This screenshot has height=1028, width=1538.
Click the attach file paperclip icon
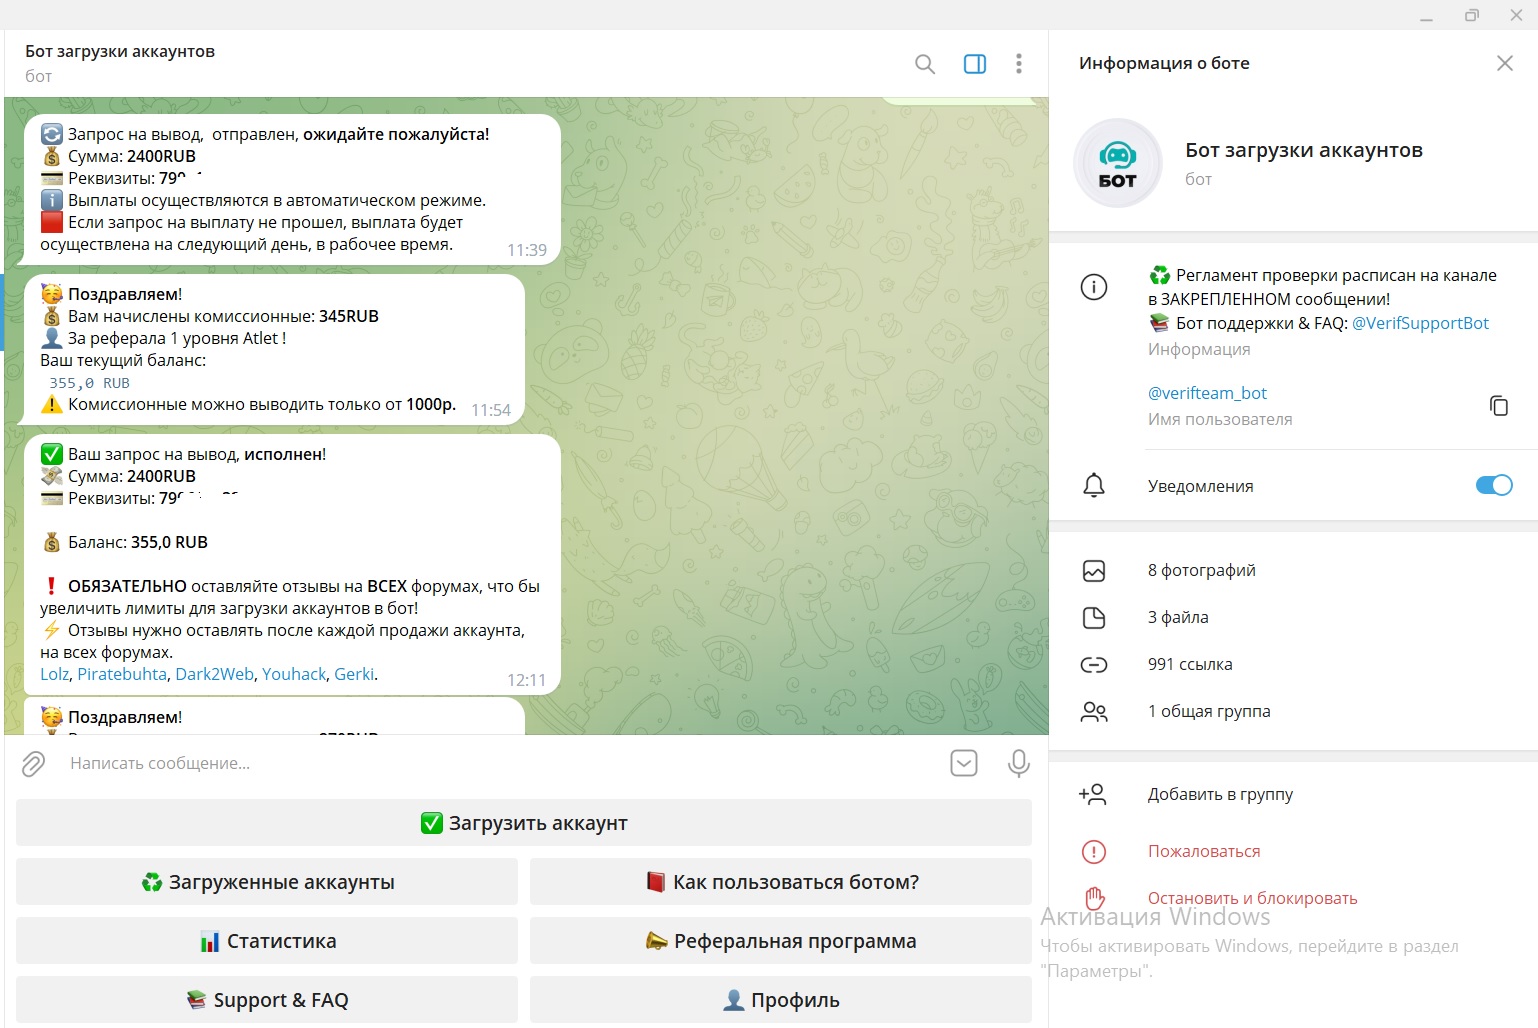pyautogui.click(x=33, y=764)
